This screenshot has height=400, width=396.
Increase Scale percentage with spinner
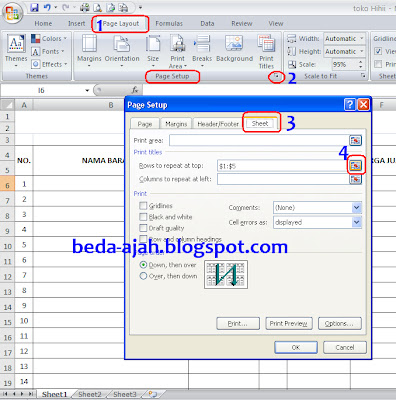pyautogui.click(x=361, y=62)
